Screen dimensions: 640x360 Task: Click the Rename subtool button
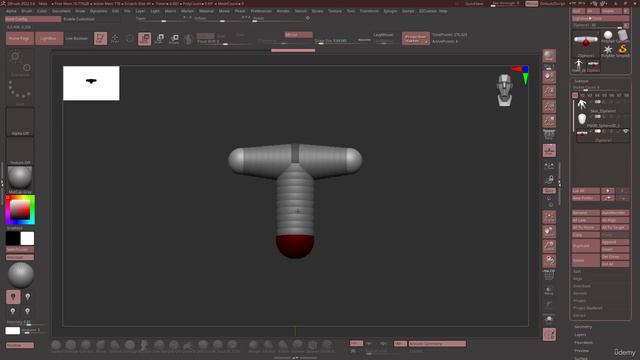pyautogui.click(x=586, y=213)
